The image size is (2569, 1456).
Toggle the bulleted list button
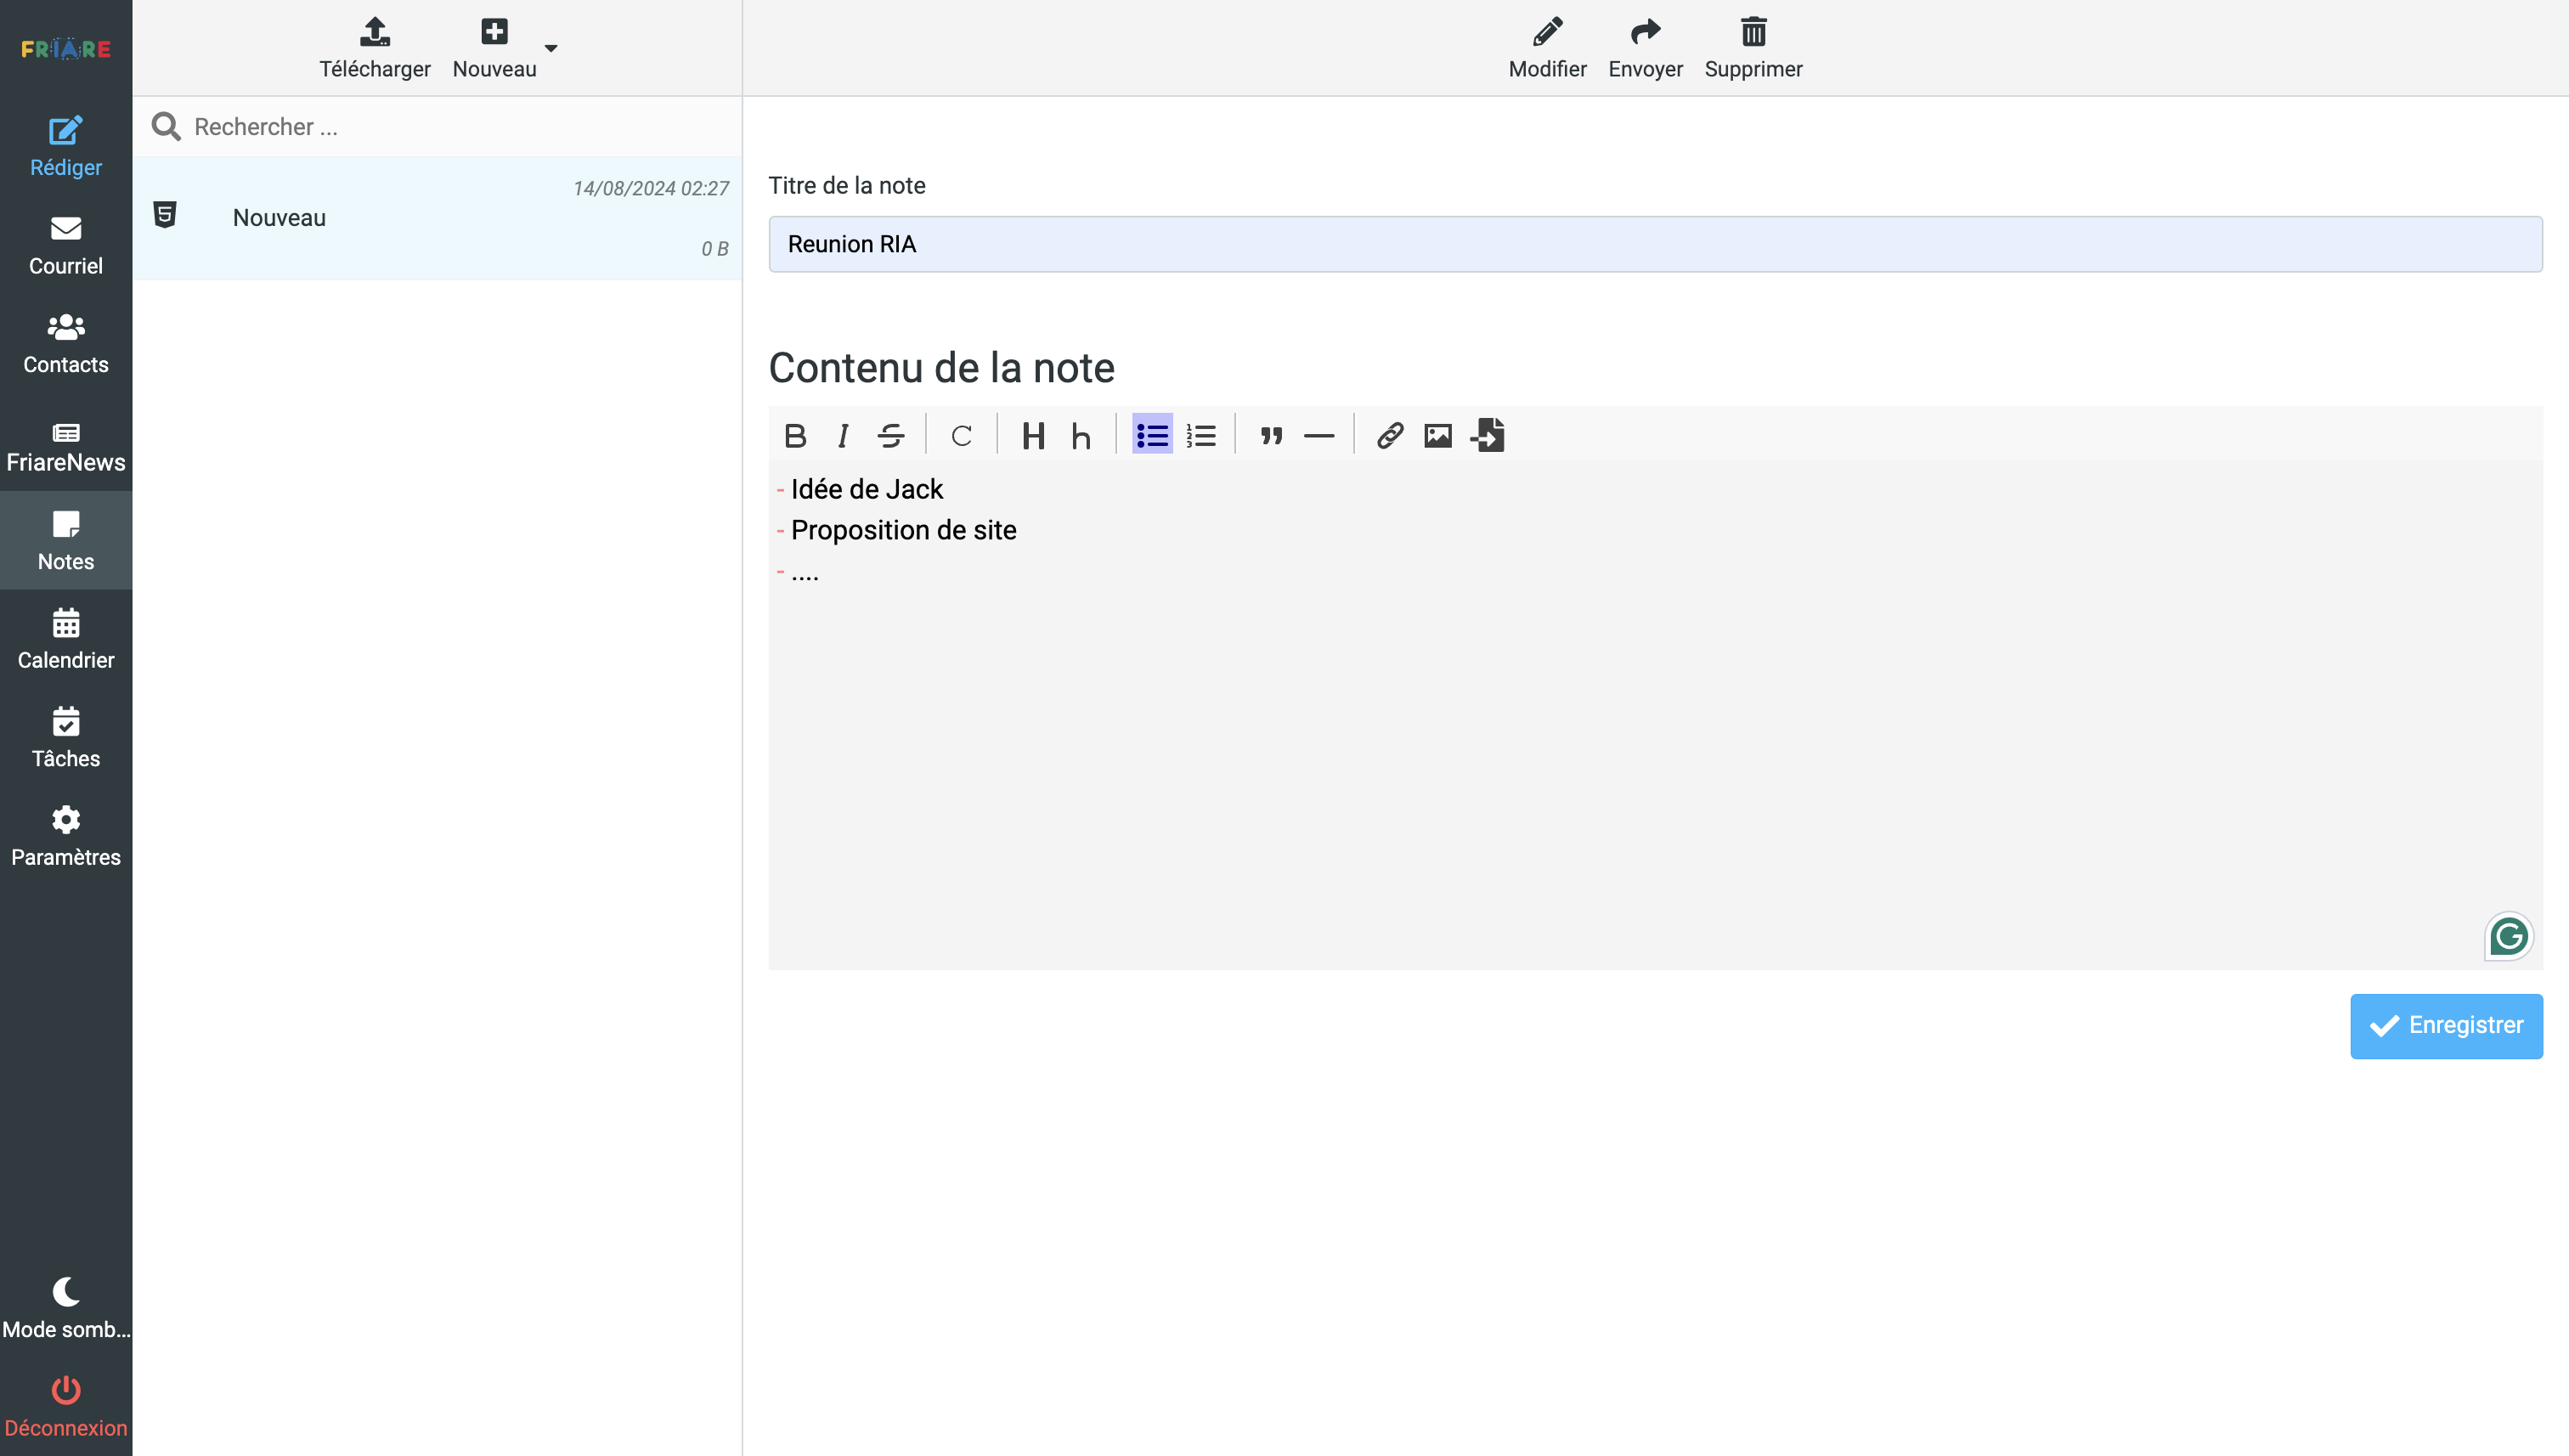click(1152, 436)
